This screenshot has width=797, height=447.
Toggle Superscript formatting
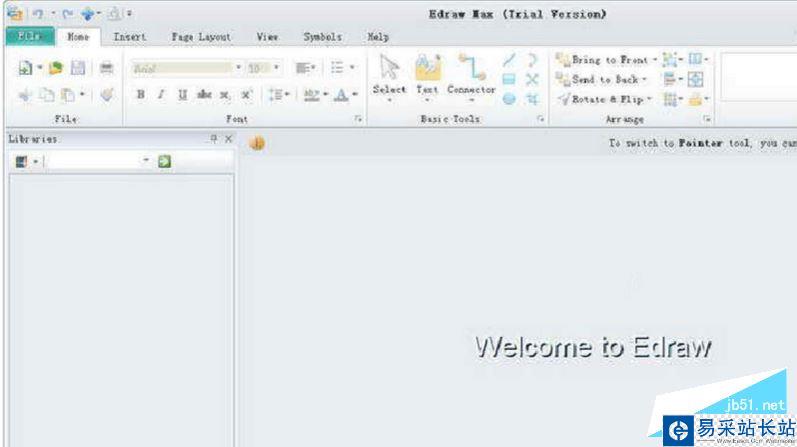[x=247, y=95]
